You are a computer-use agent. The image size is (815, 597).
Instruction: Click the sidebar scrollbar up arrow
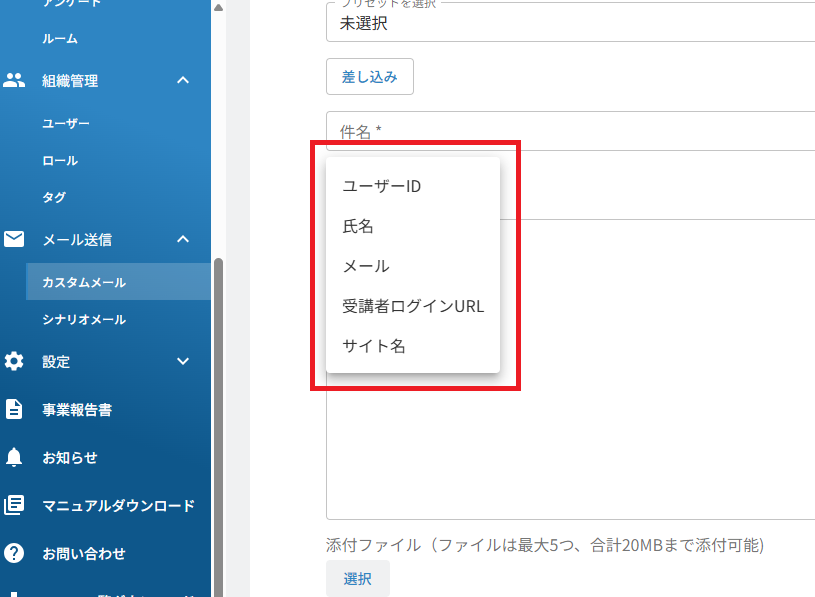[218, 7]
